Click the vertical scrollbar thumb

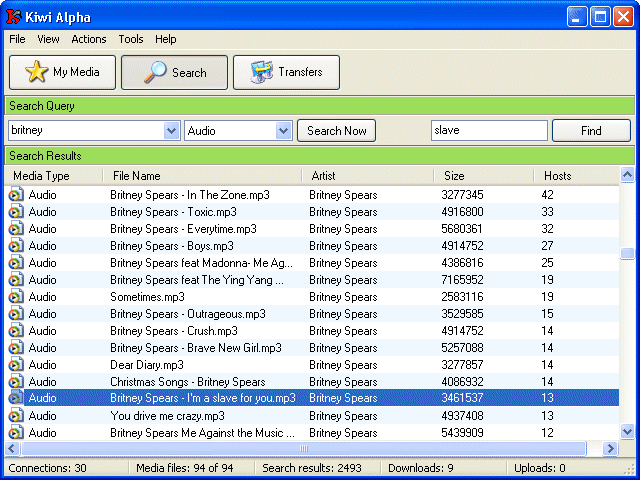pos(627,253)
